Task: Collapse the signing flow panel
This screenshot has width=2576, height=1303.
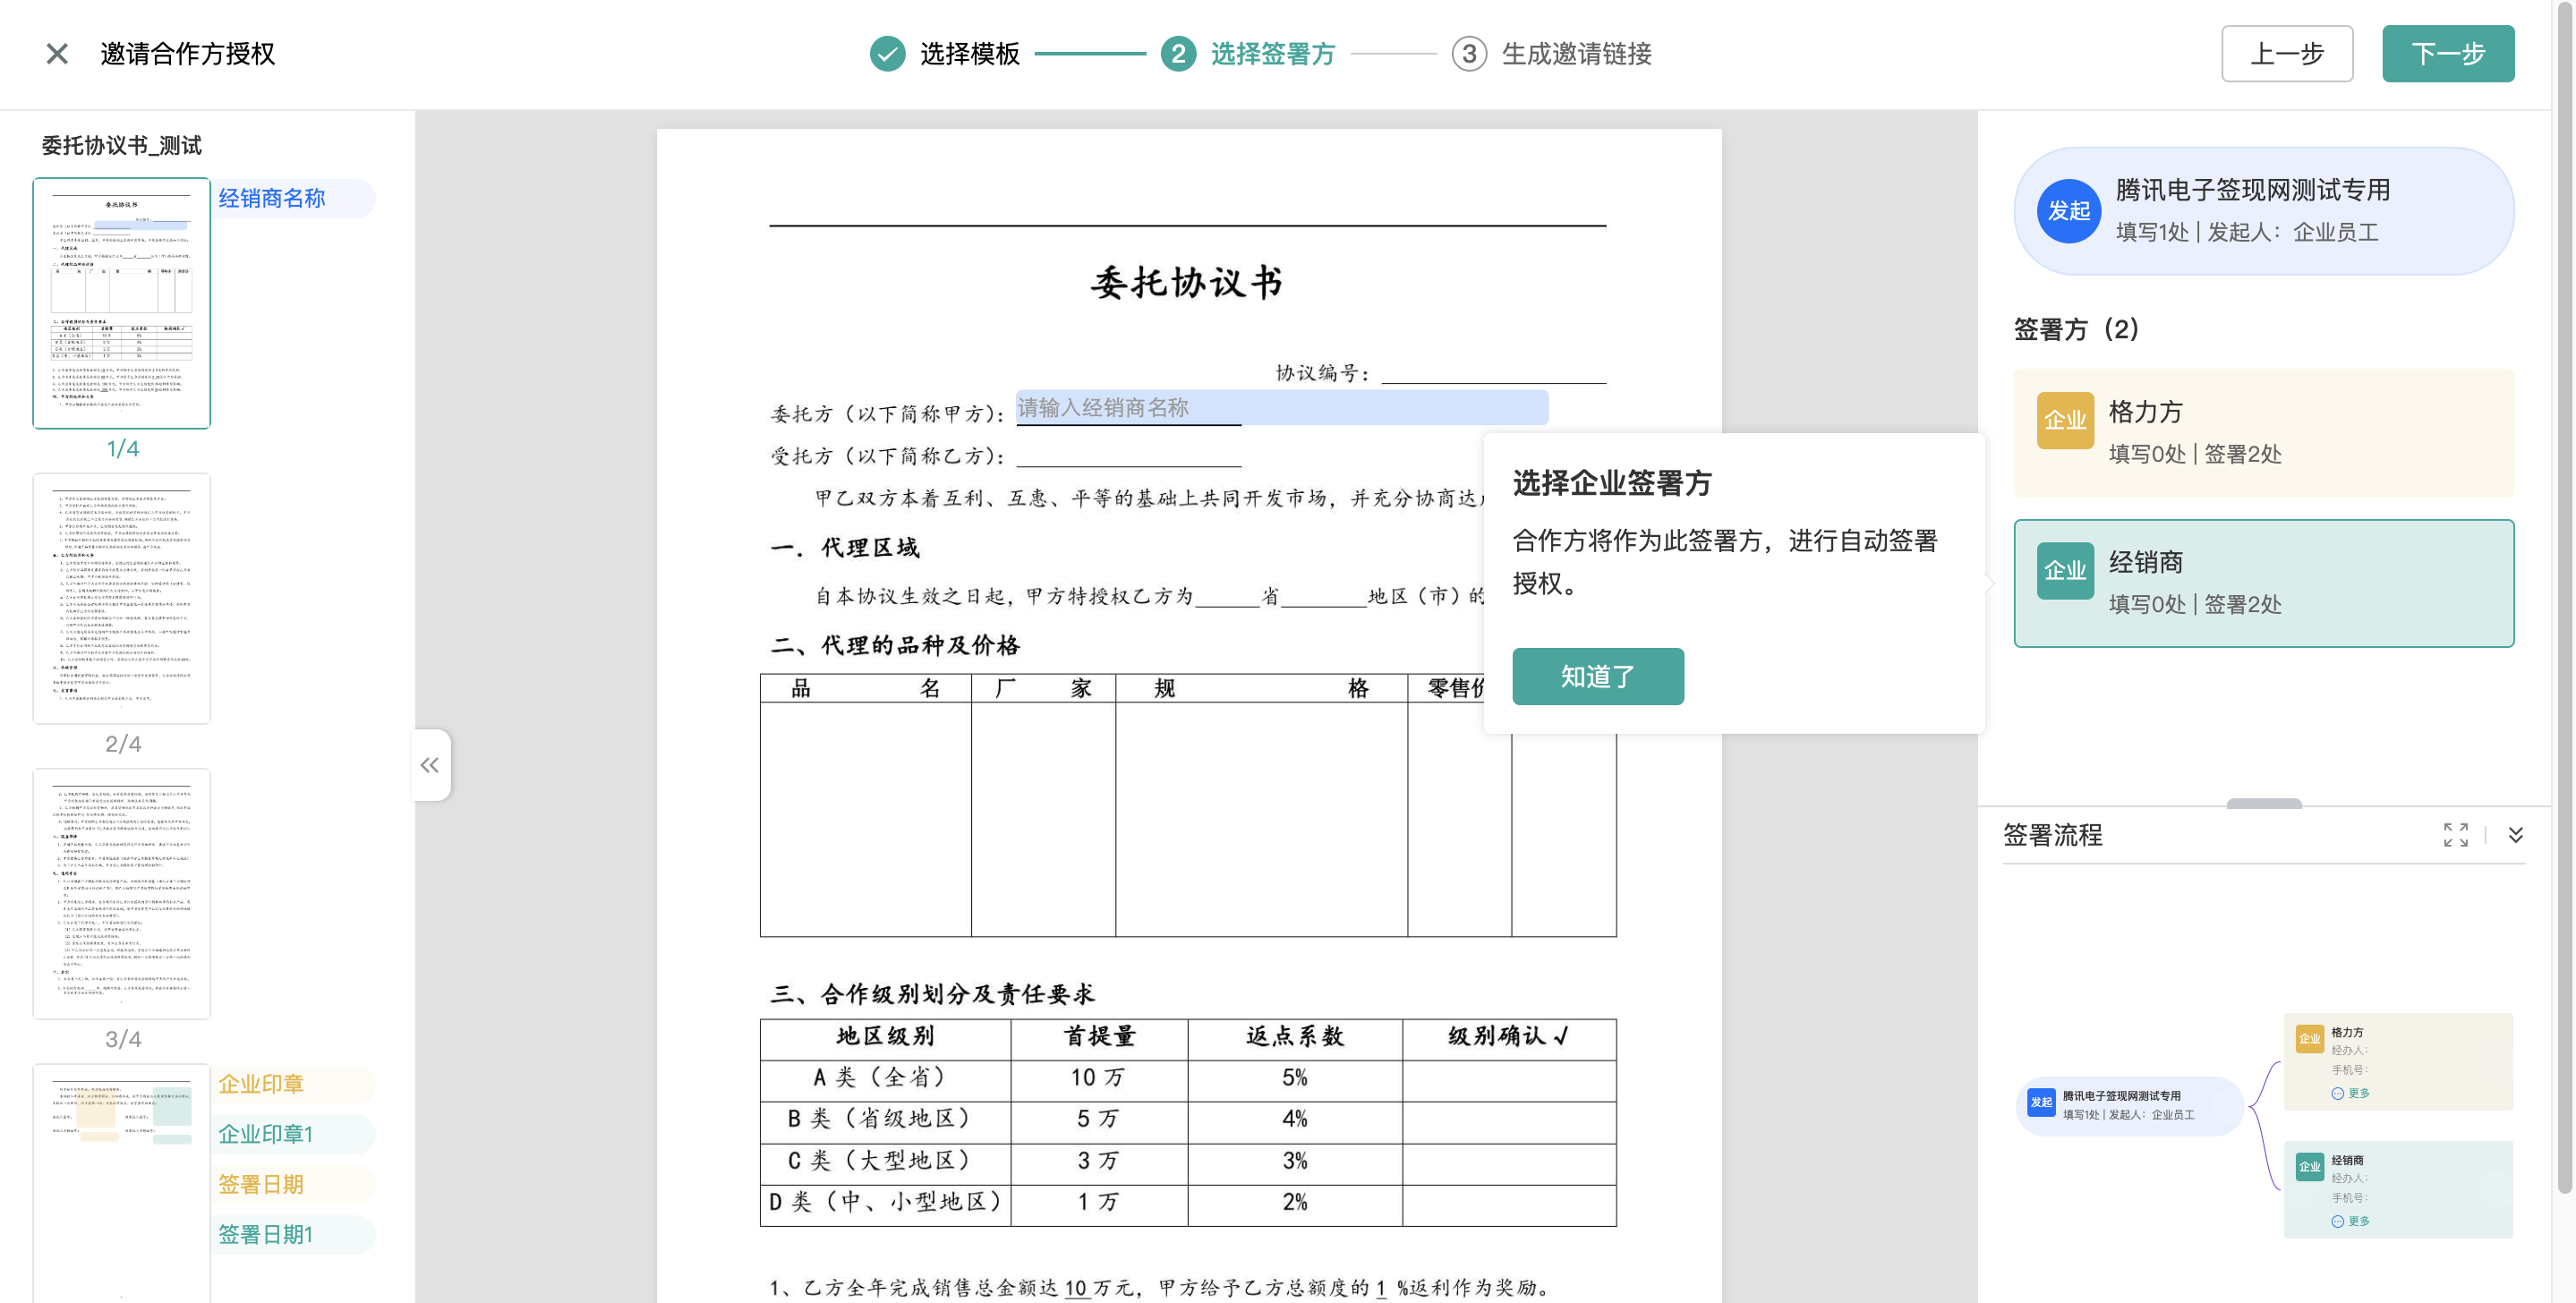Action: (x=2516, y=835)
